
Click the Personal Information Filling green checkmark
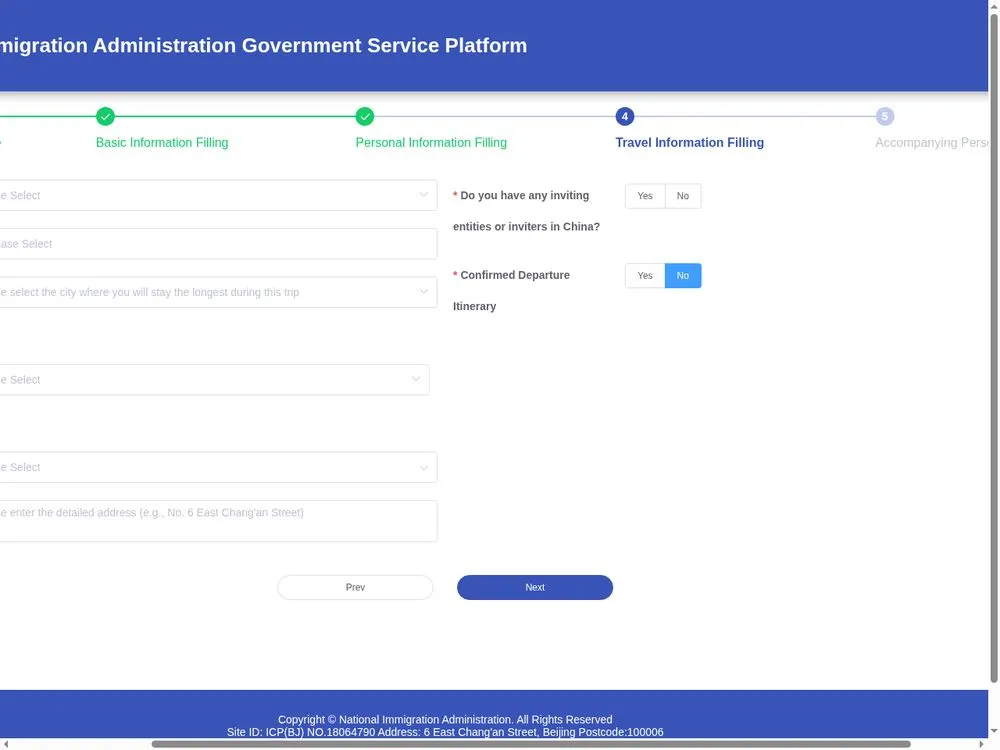click(x=365, y=117)
